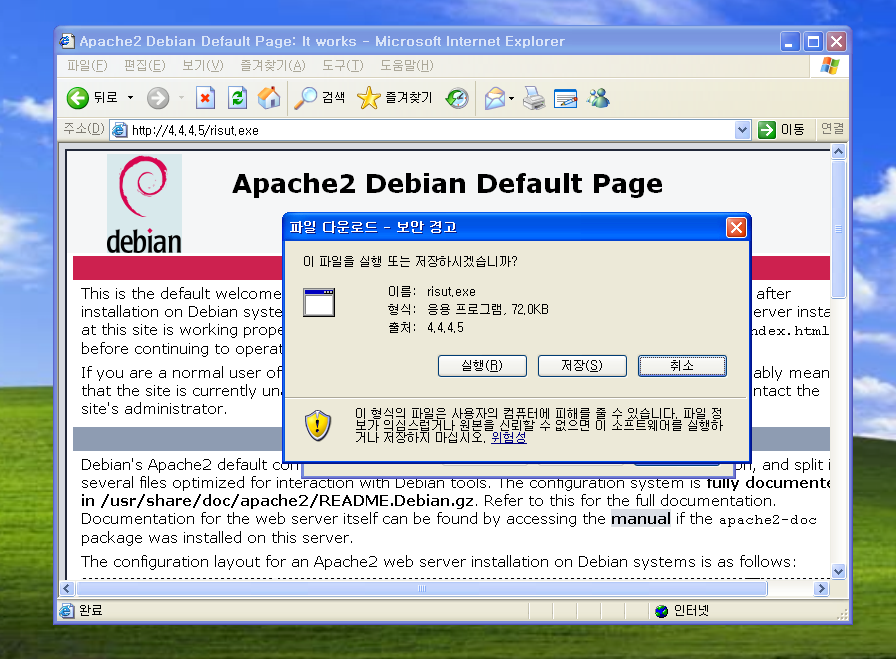This screenshot has height=659, width=896.
Task: Open the 도움말(H) menu
Action: point(407,66)
